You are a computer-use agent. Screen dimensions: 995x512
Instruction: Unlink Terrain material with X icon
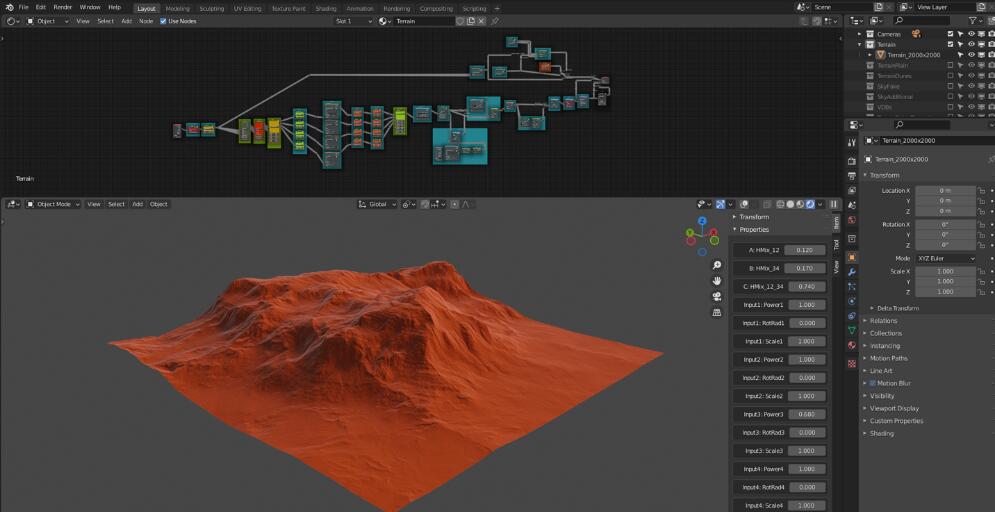[x=482, y=21]
